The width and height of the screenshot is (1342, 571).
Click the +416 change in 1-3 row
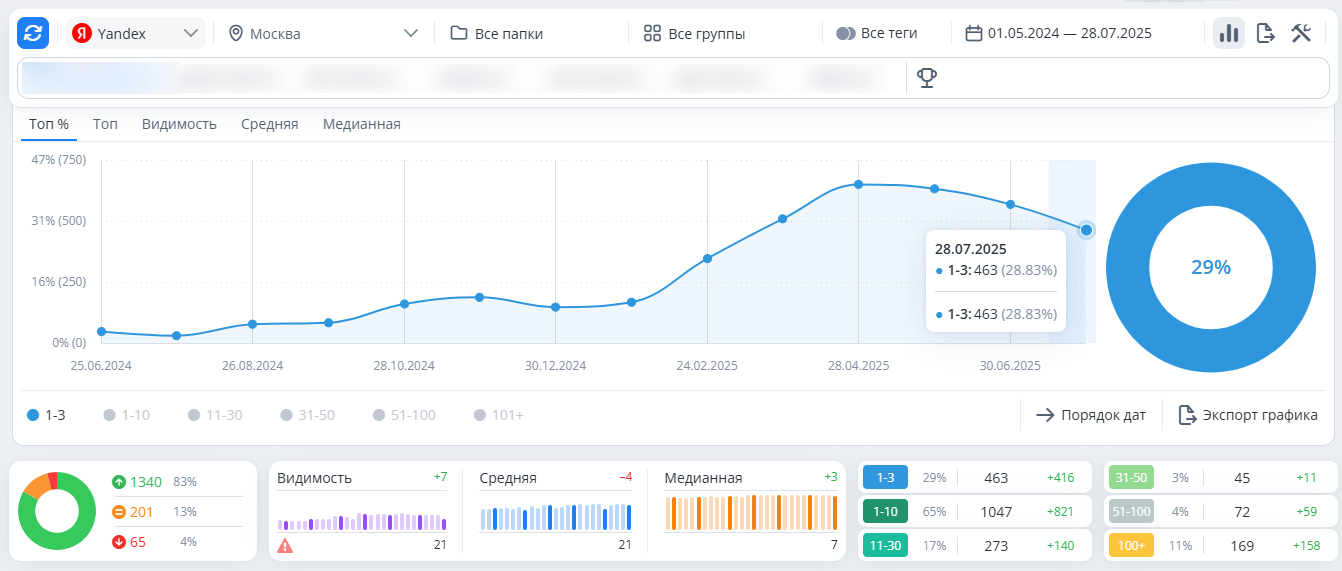1060,478
